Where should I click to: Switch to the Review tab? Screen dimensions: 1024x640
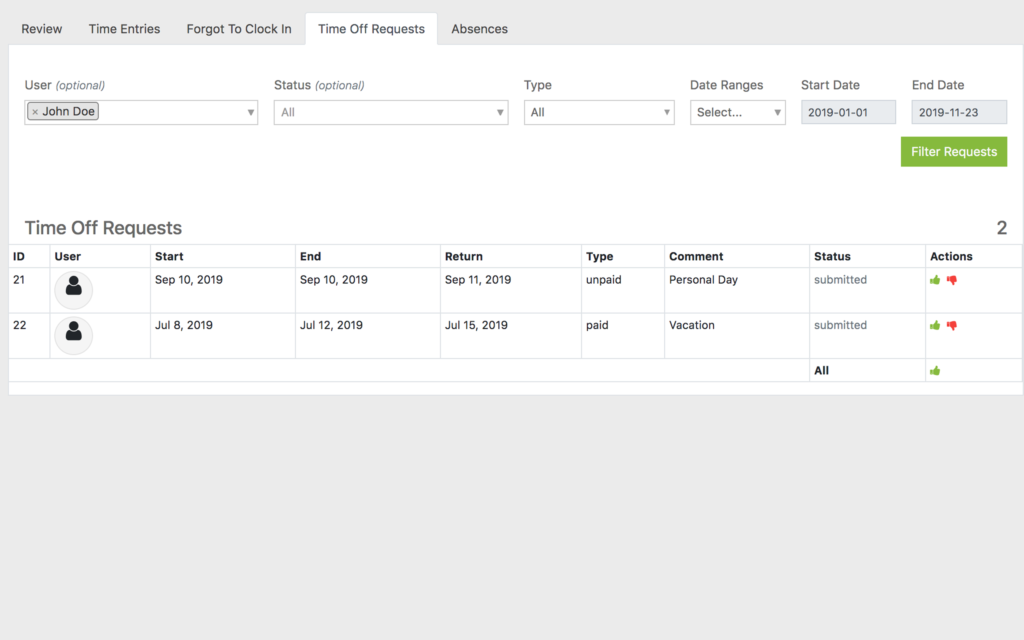pyautogui.click(x=42, y=29)
